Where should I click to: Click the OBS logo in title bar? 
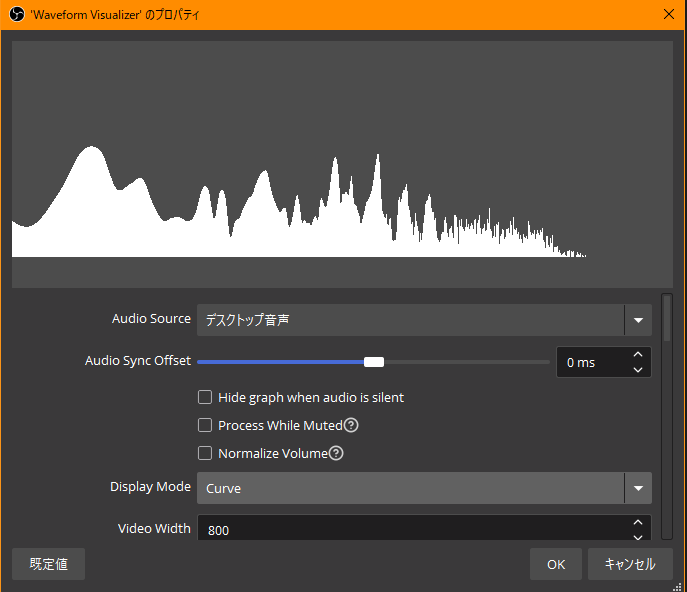click(17, 14)
